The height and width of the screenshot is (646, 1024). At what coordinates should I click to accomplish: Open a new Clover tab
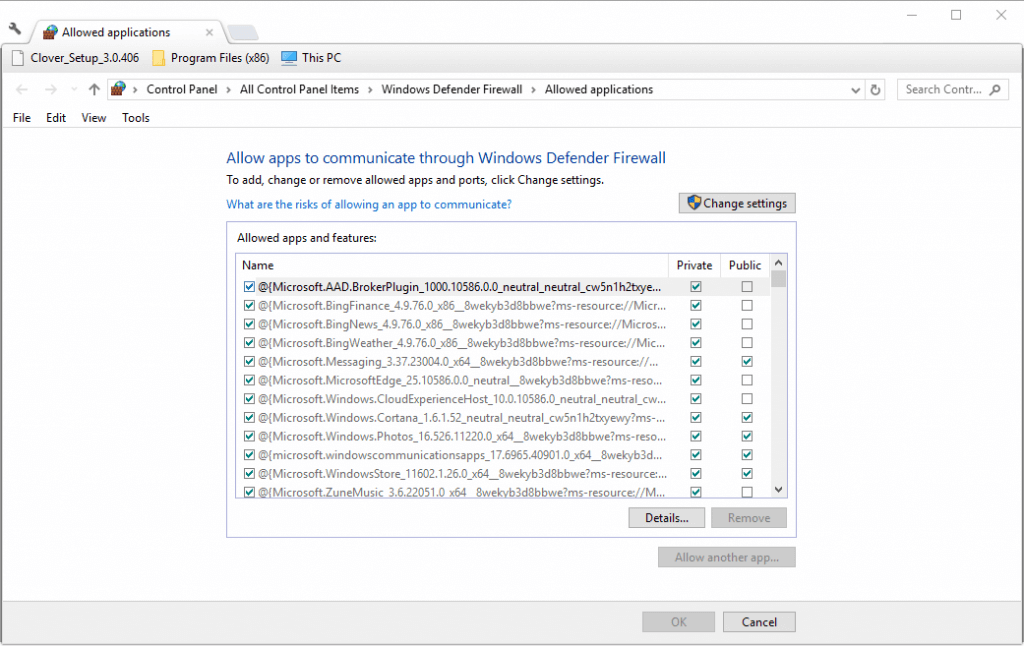(242, 32)
